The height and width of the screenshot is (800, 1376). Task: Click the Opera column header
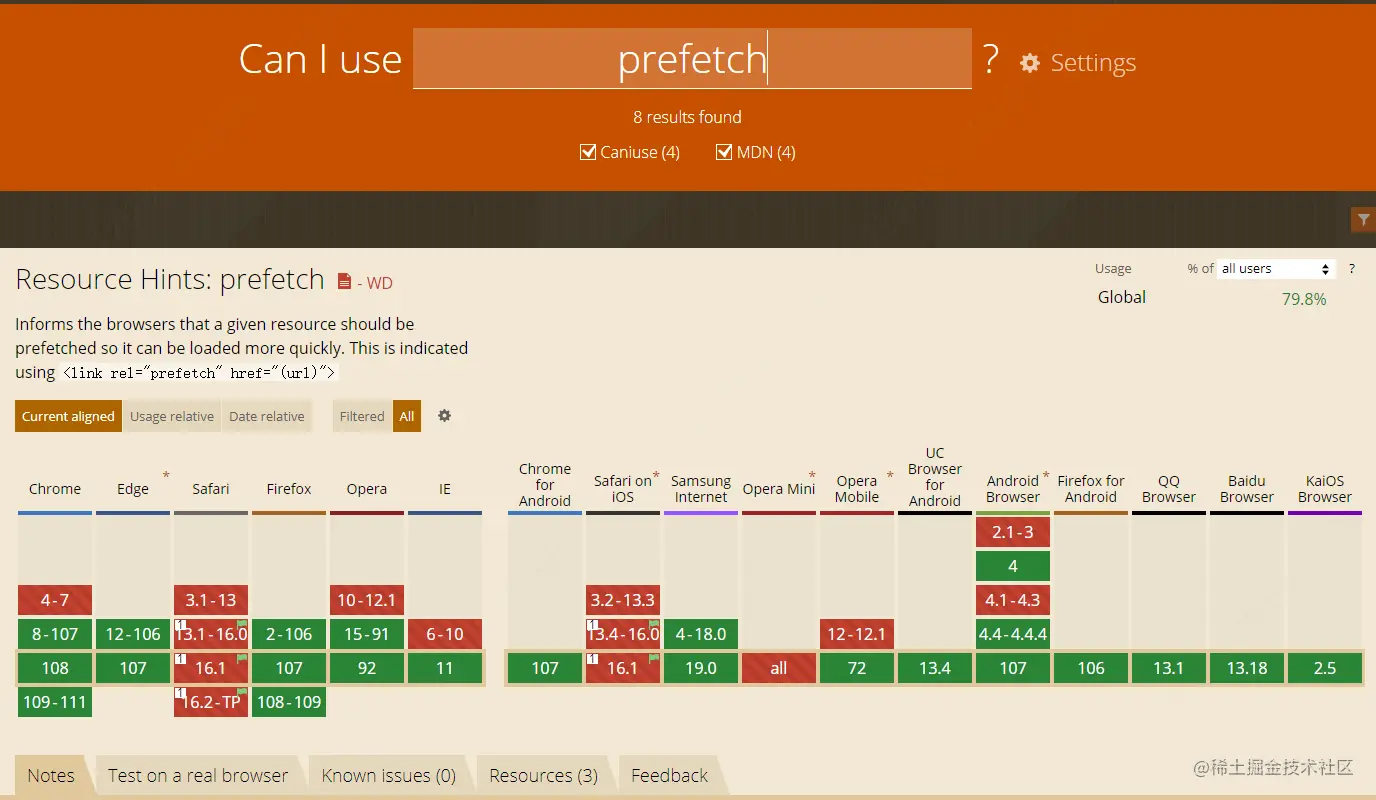pyautogui.click(x=367, y=489)
